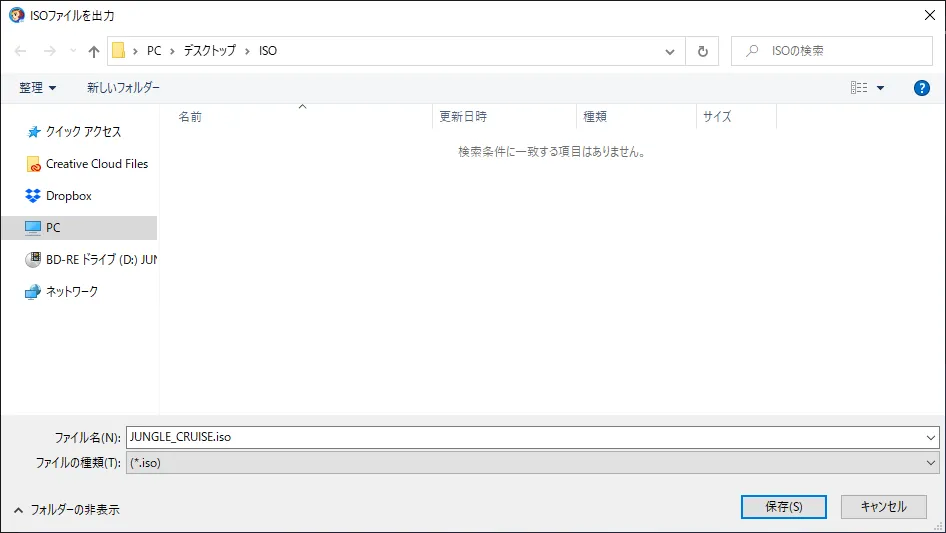Collapse folders with フォルダーの非表示
The width and height of the screenshot is (946, 533).
66,510
